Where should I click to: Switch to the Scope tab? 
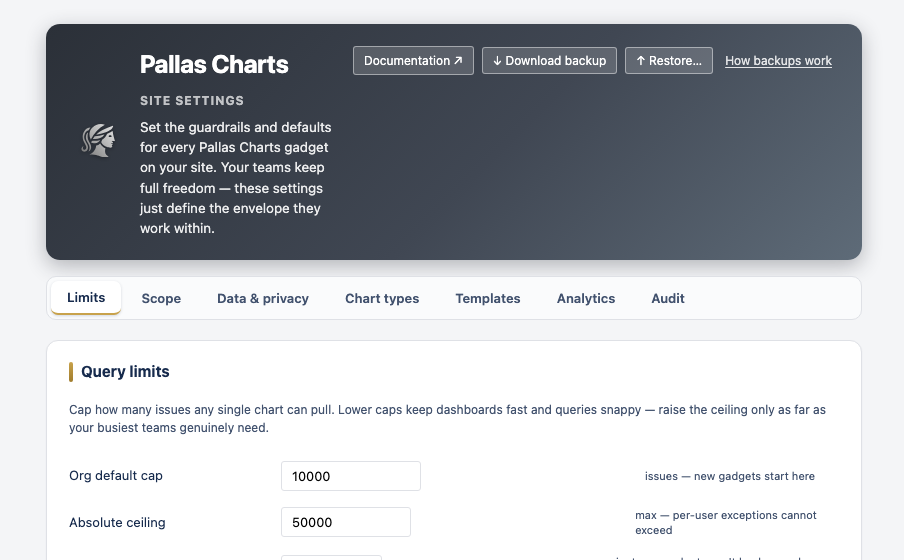[161, 298]
